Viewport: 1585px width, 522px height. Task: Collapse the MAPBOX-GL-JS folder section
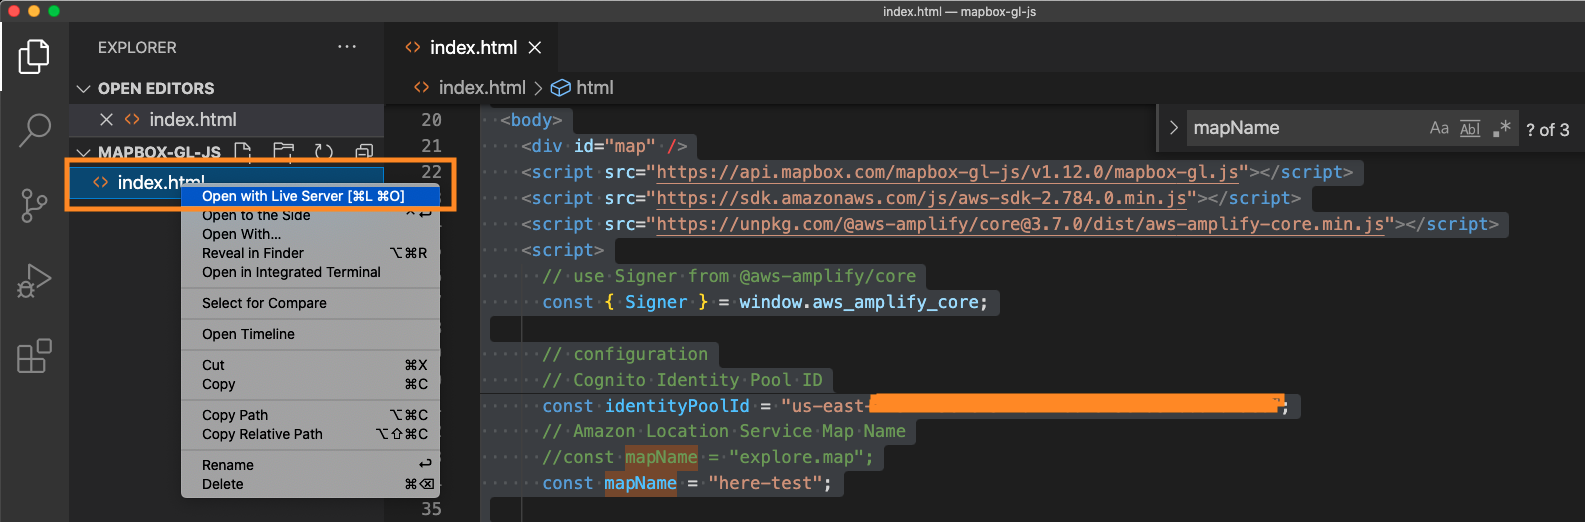pos(84,152)
